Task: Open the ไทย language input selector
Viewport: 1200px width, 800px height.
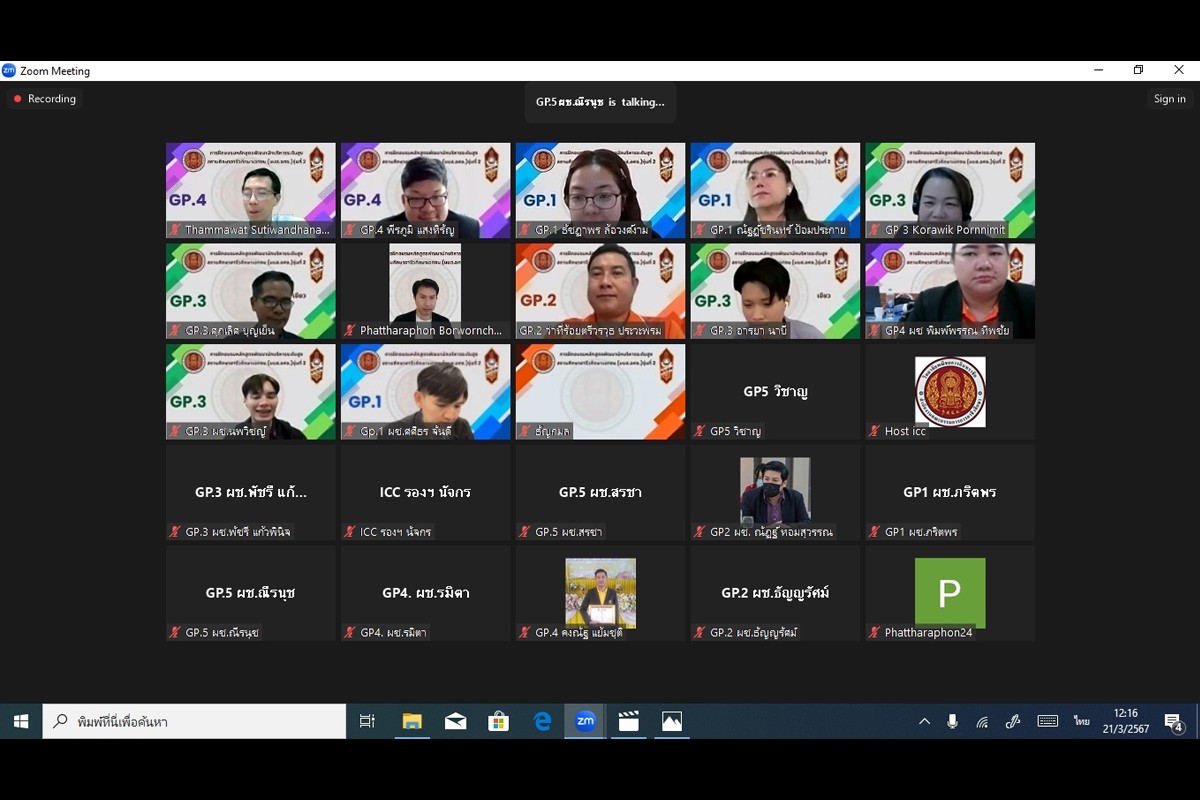Action: [x=1081, y=721]
